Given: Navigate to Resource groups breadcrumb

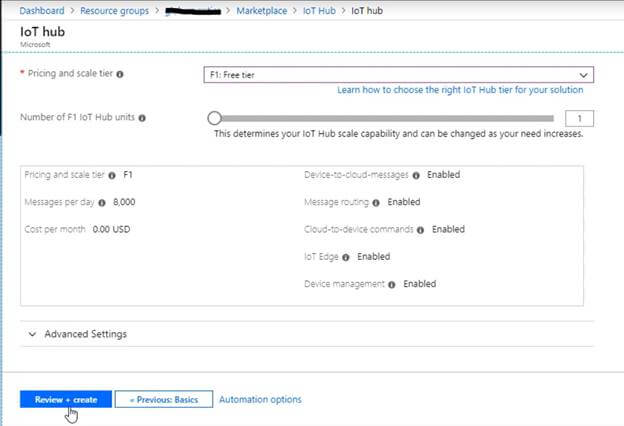Looking at the screenshot, I should pos(115,11).
